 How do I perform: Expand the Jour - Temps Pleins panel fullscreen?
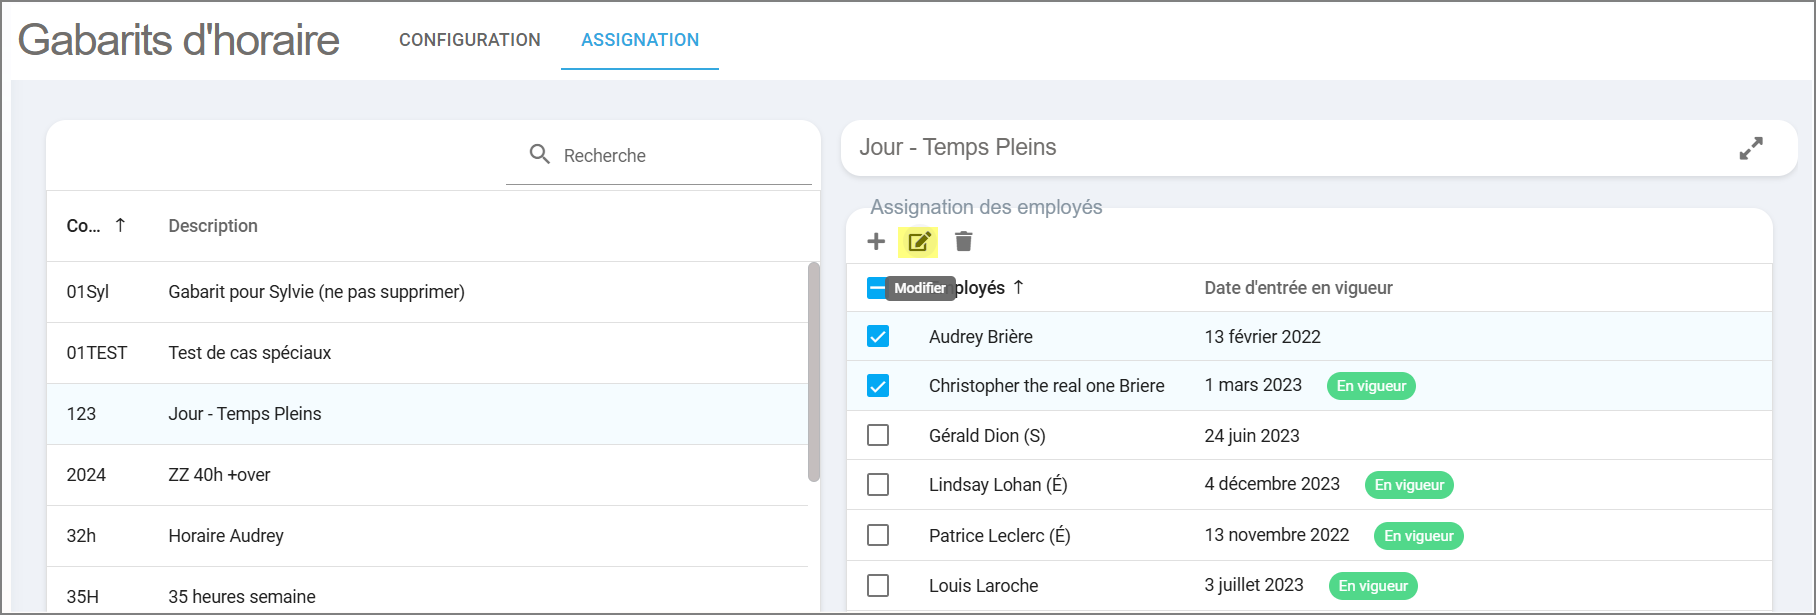tap(1750, 148)
